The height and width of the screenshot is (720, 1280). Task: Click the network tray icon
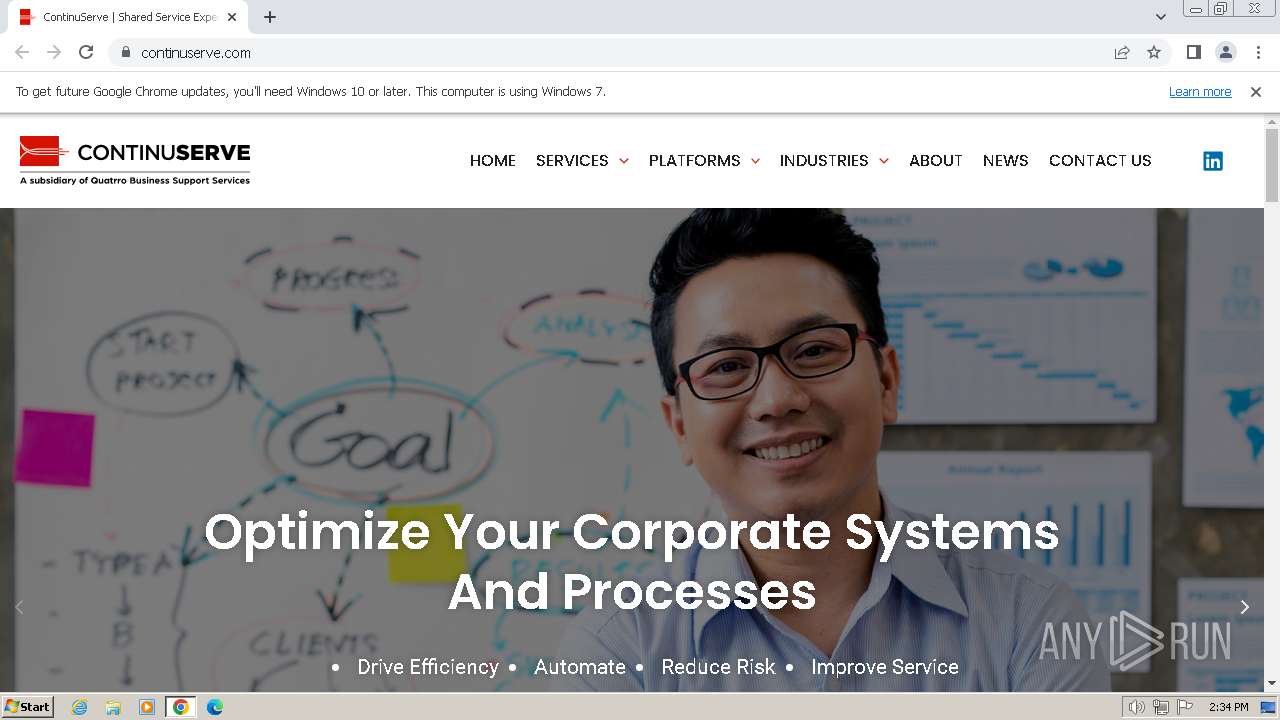point(1161,707)
